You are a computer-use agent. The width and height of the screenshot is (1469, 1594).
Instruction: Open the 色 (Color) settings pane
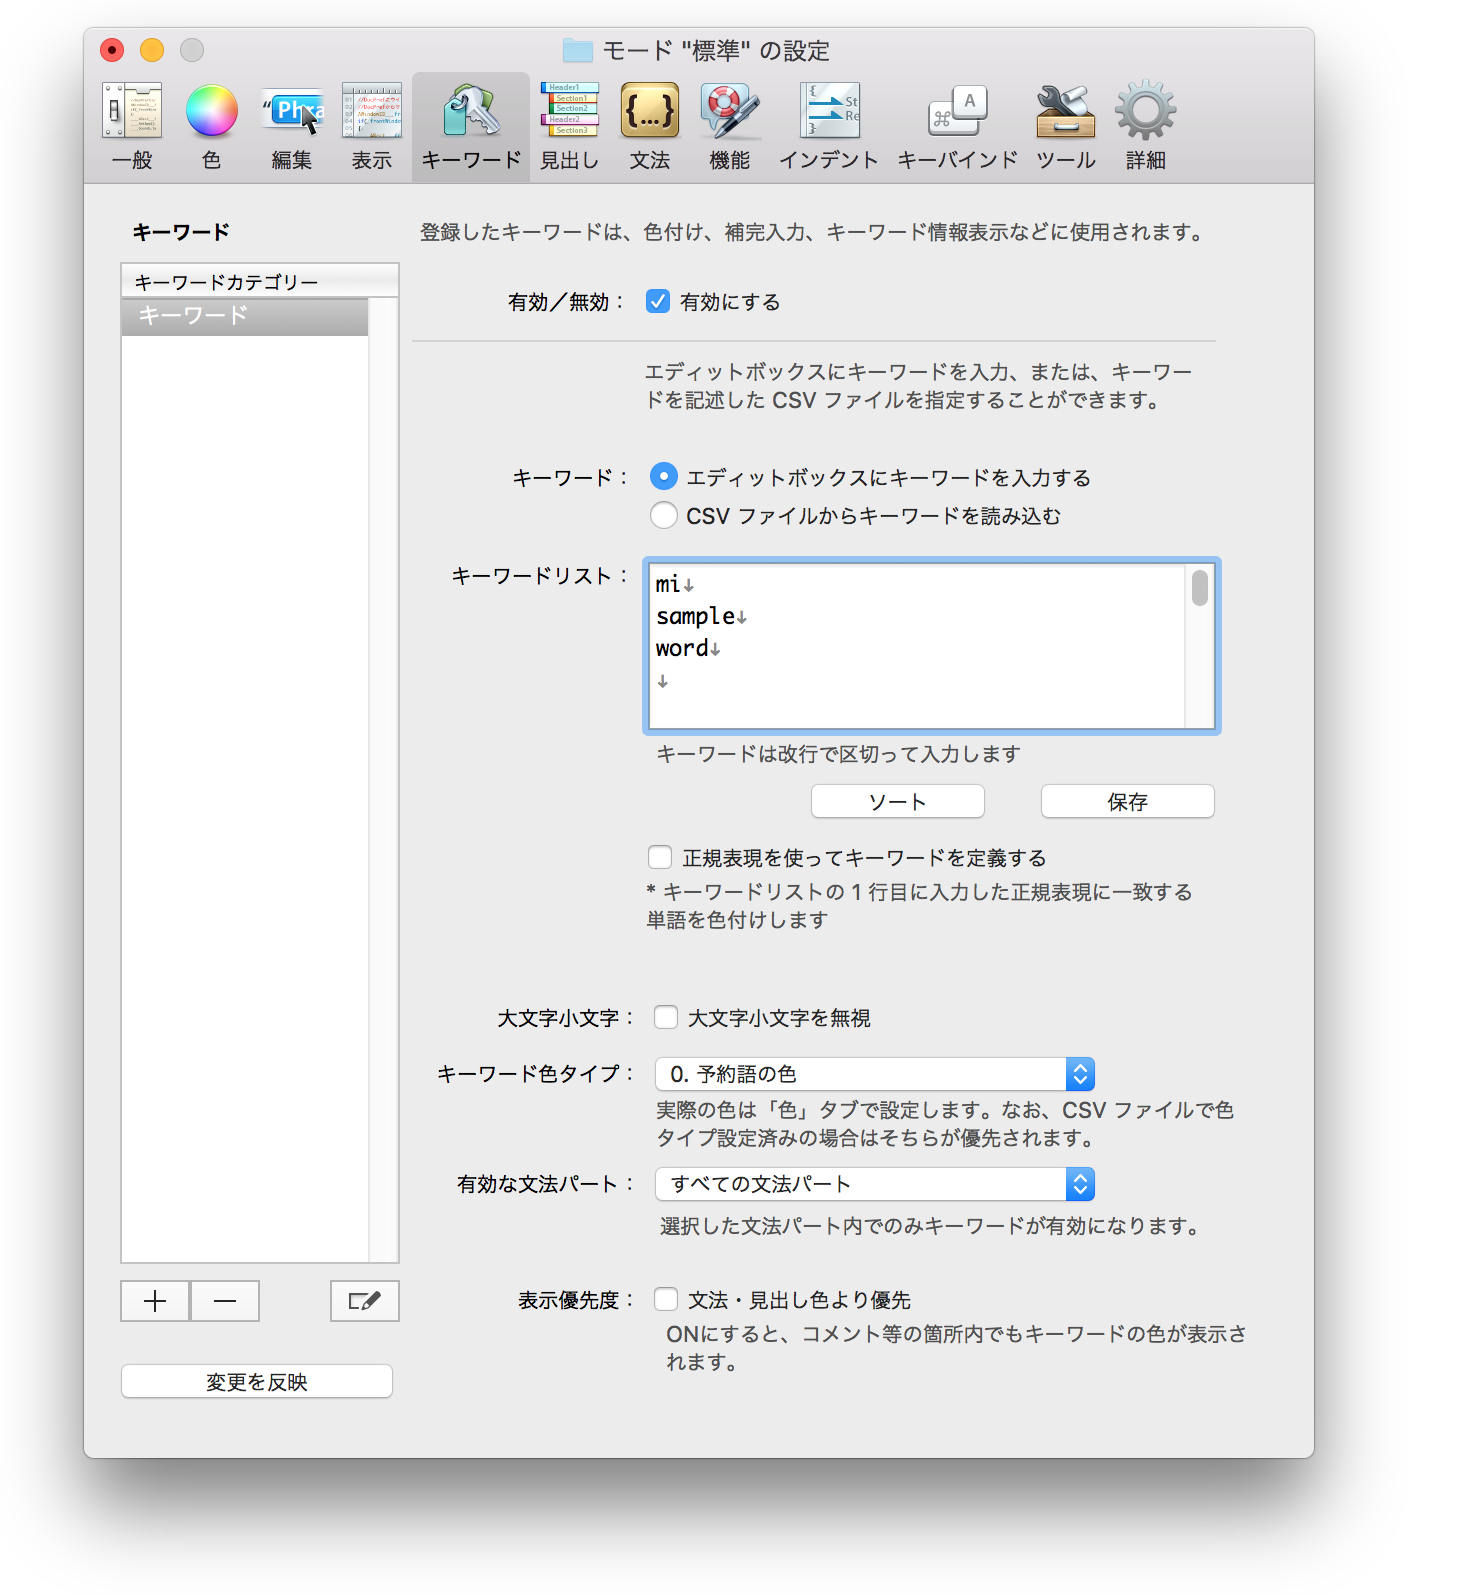click(x=211, y=125)
